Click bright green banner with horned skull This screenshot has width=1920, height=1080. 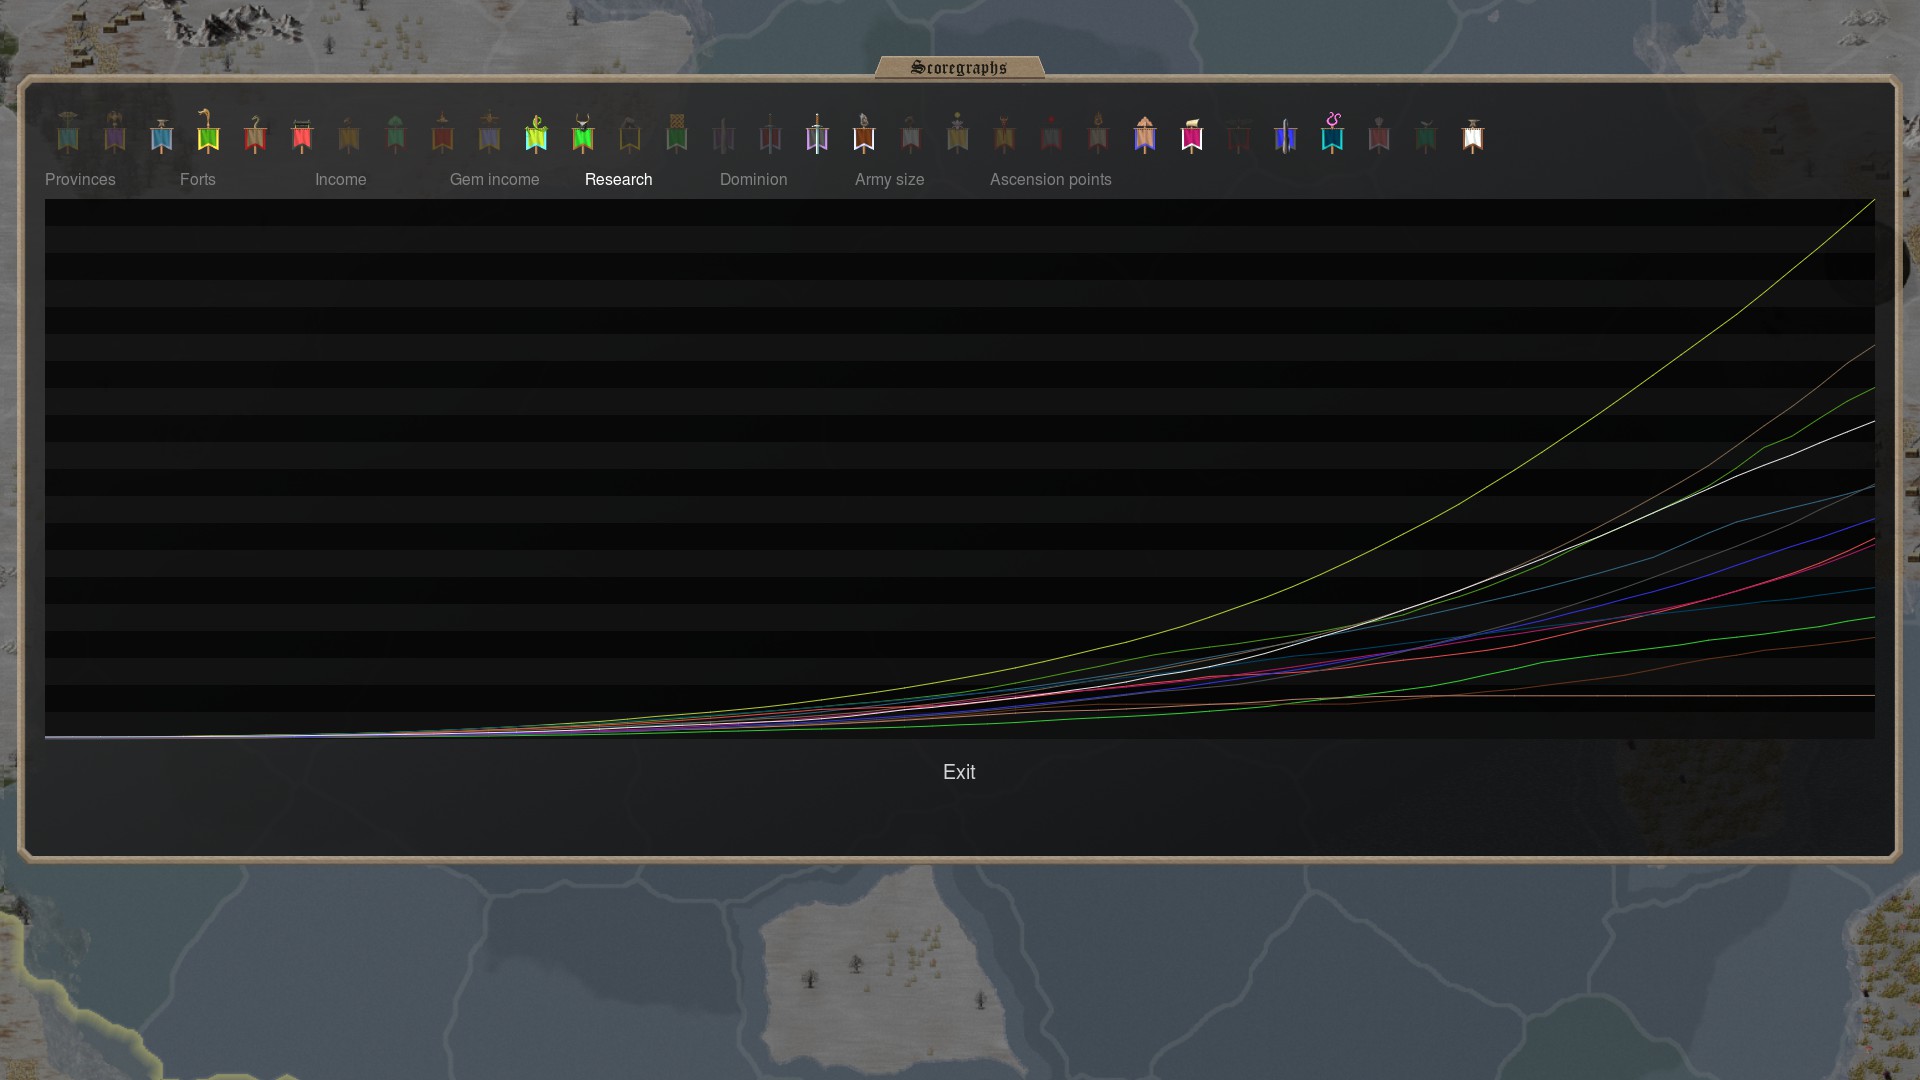[583, 133]
